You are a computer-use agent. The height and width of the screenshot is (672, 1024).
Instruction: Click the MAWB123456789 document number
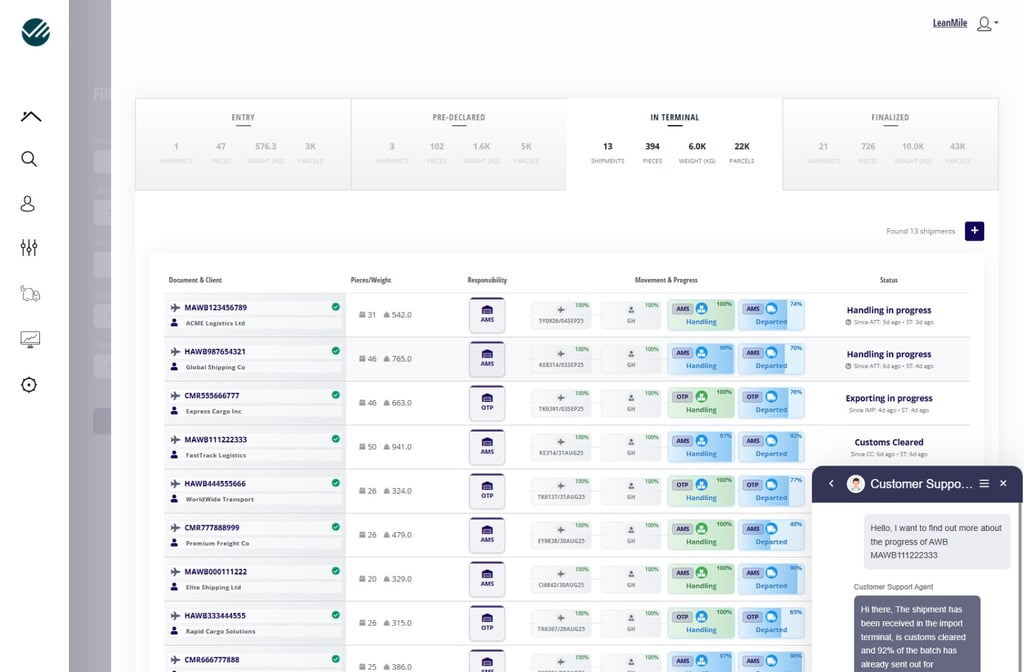[216, 308]
